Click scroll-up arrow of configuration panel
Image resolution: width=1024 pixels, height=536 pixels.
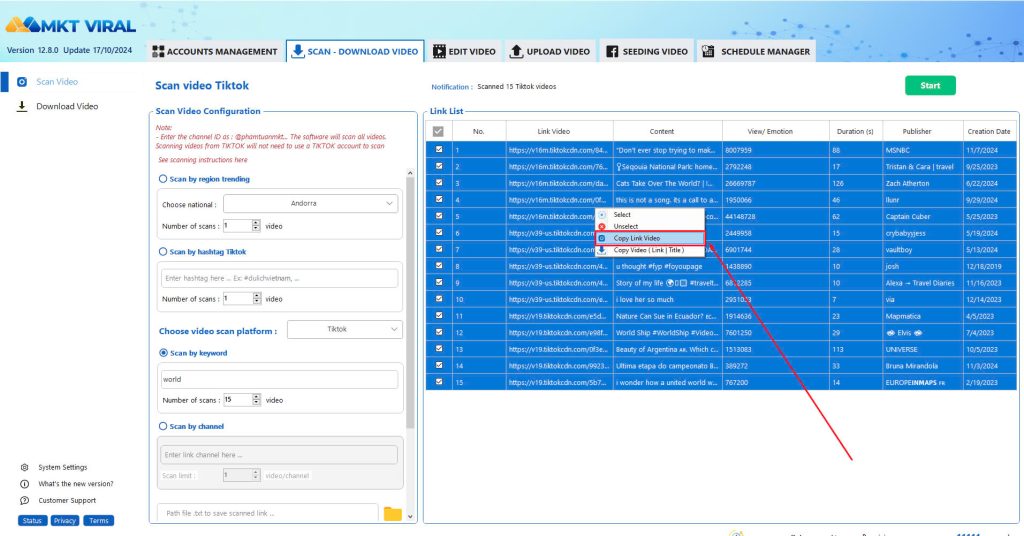coord(410,173)
